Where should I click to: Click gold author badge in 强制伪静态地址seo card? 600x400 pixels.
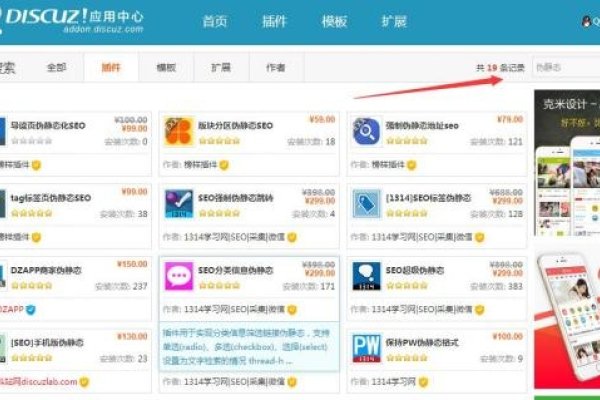(x=412, y=165)
